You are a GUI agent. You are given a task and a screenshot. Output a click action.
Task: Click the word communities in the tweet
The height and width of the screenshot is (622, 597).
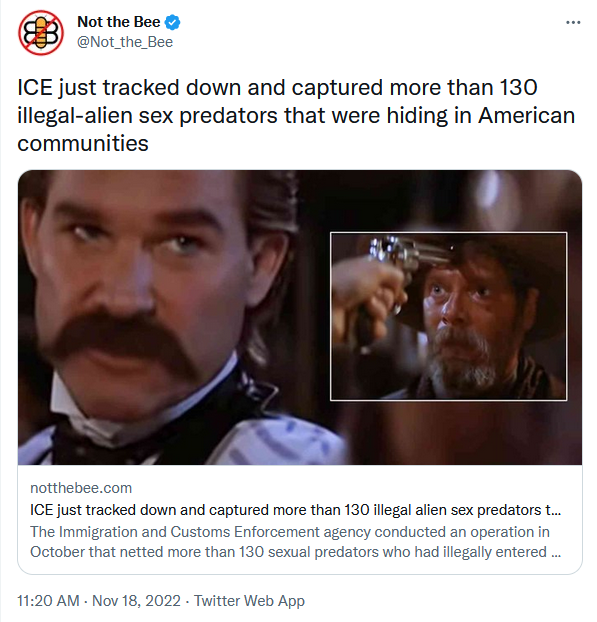pos(83,143)
